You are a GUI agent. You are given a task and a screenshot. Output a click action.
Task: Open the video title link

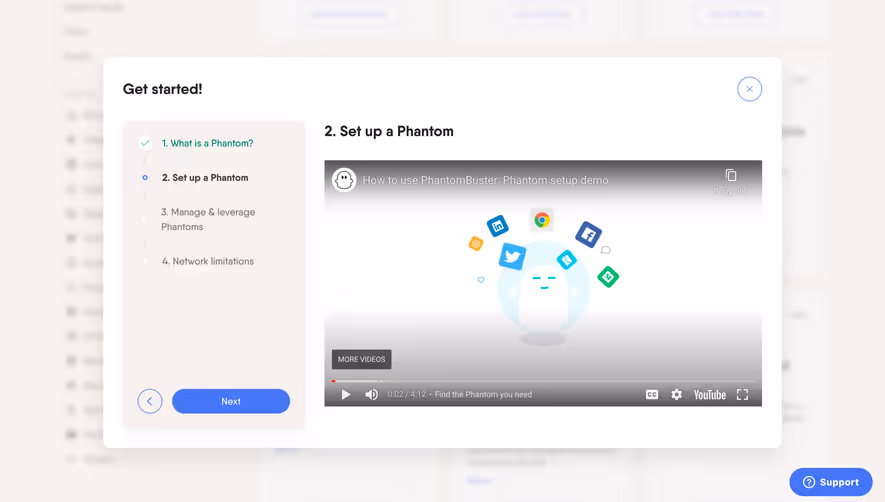click(x=485, y=180)
